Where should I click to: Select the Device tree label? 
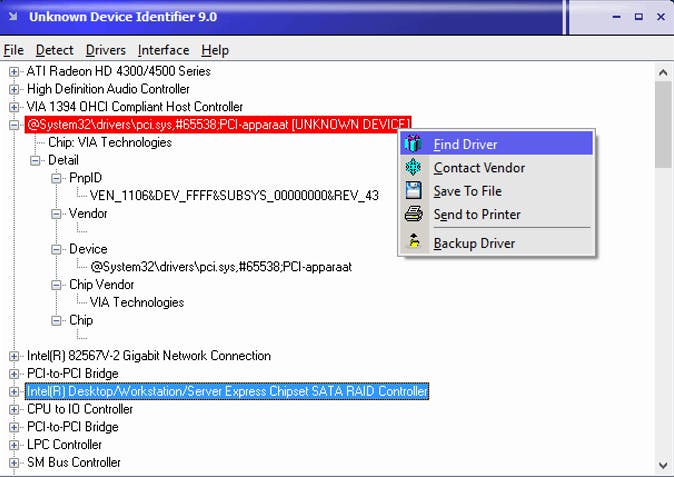pyautogui.click(x=88, y=249)
